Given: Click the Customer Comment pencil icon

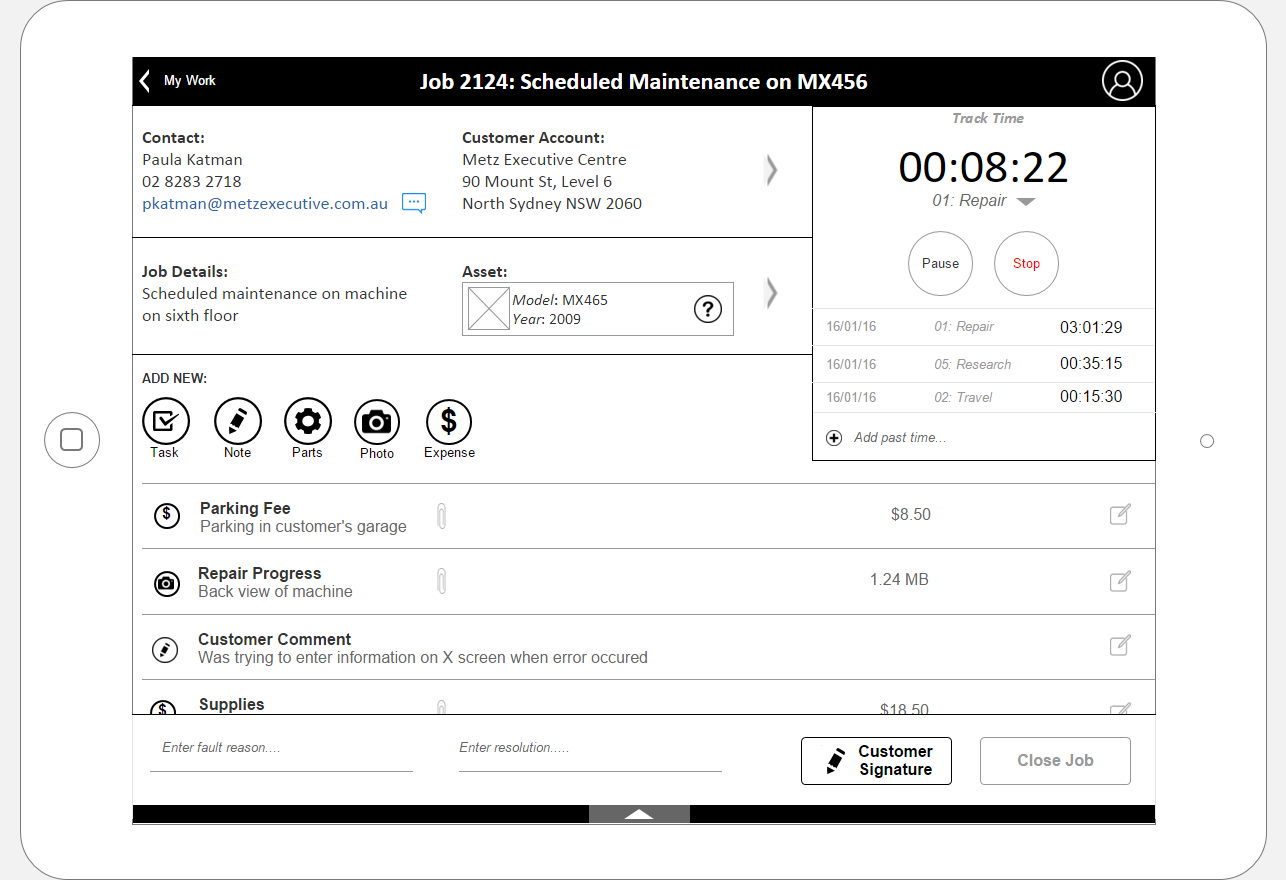Looking at the screenshot, I should coord(163,649).
